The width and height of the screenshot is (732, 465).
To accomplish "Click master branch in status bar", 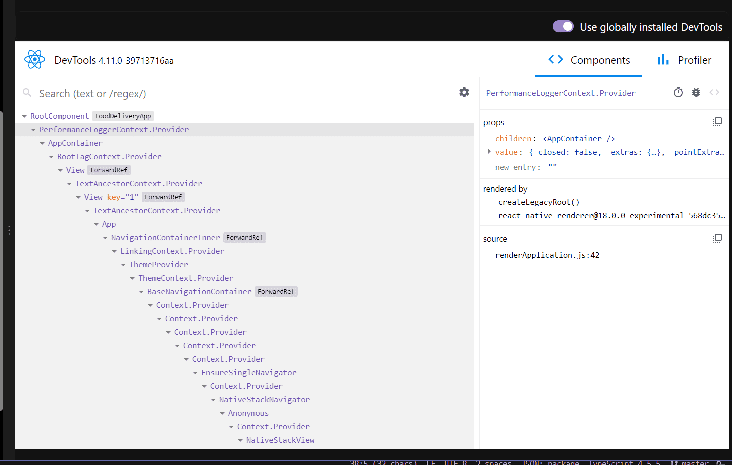I will click(690, 462).
